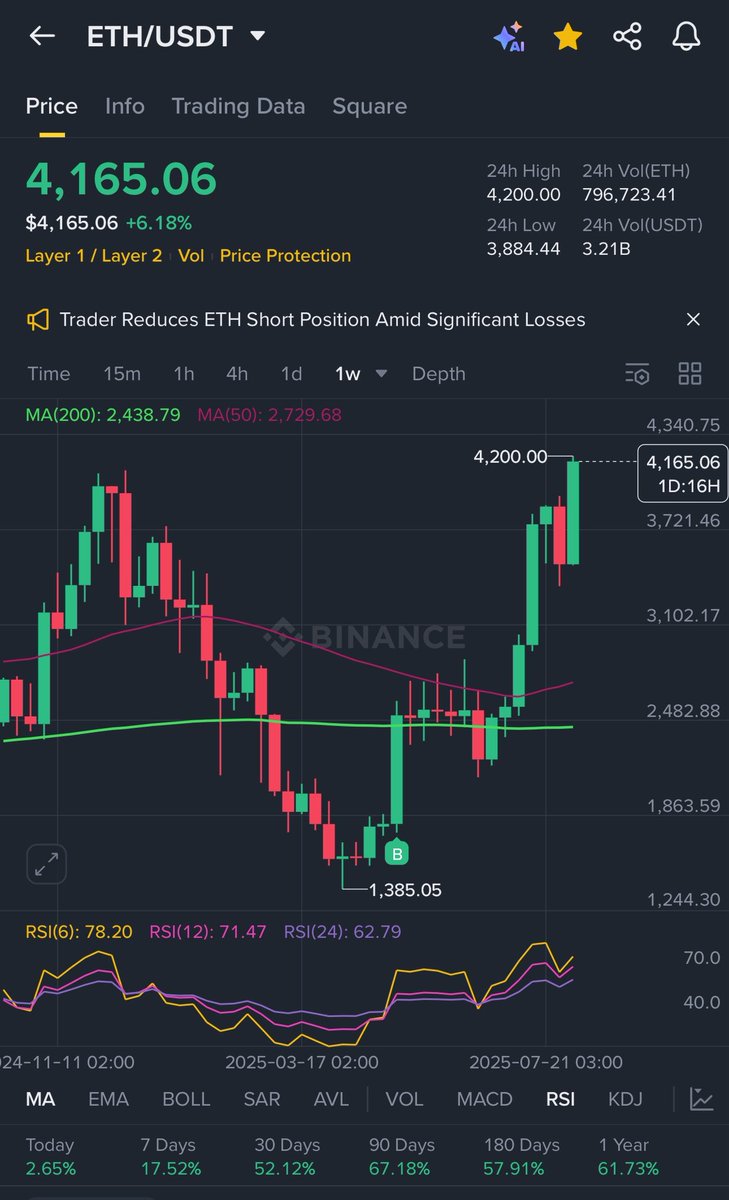Click the Price Protection tag
Image resolution: width=729 pixels, height=1200 pixels.
285,256
